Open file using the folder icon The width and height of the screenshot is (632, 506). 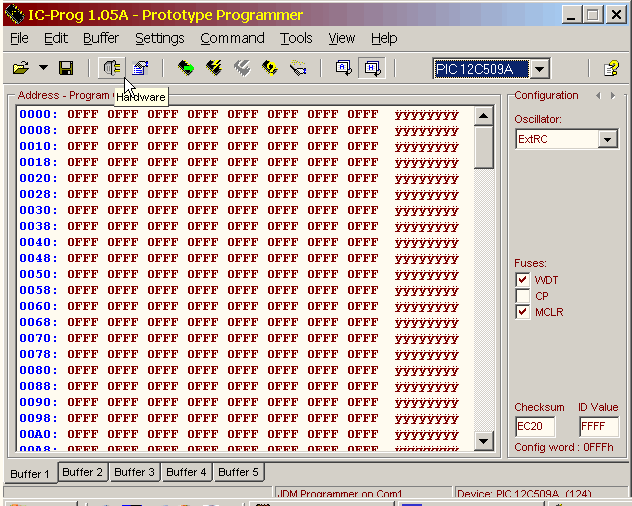tap(21, 68)
